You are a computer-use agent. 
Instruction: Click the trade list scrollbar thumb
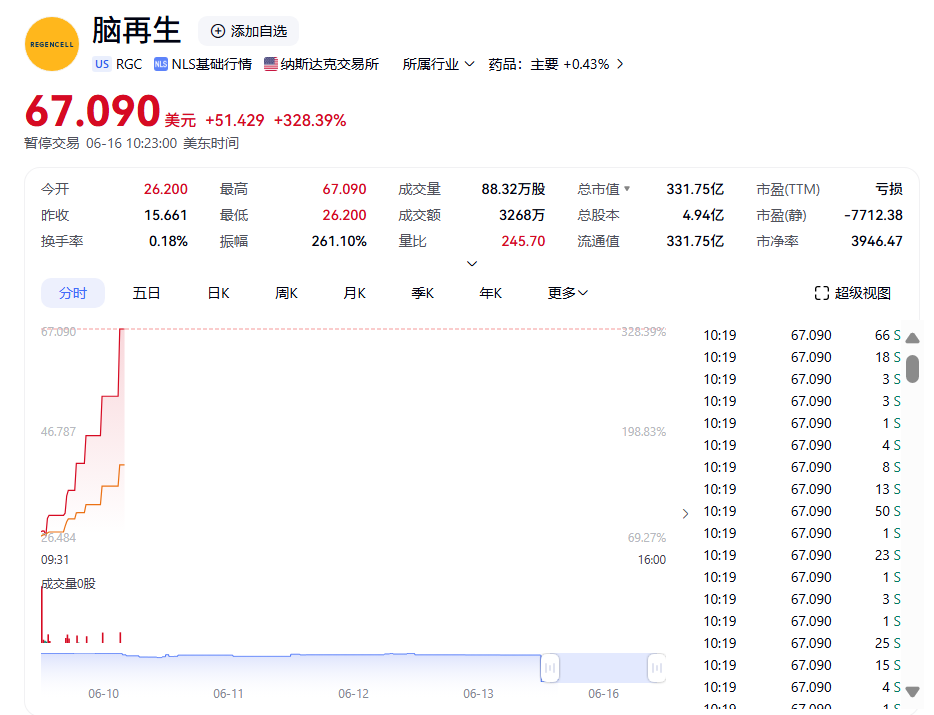(x=912, y=367)
